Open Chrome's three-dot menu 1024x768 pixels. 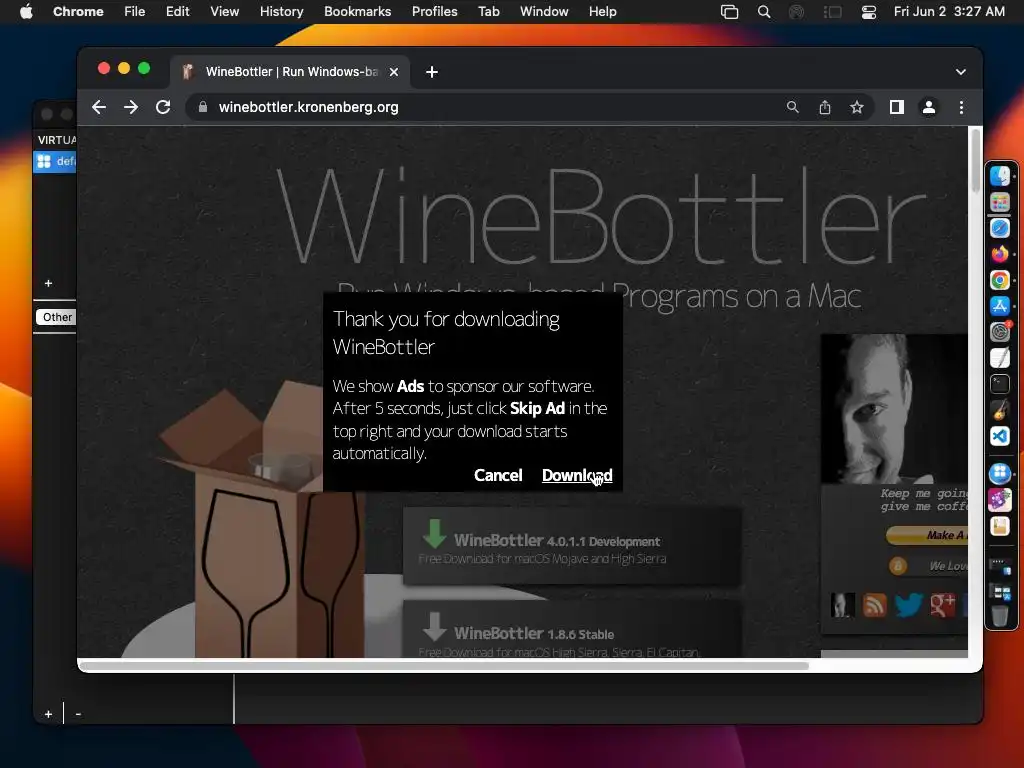coord(961,107)
